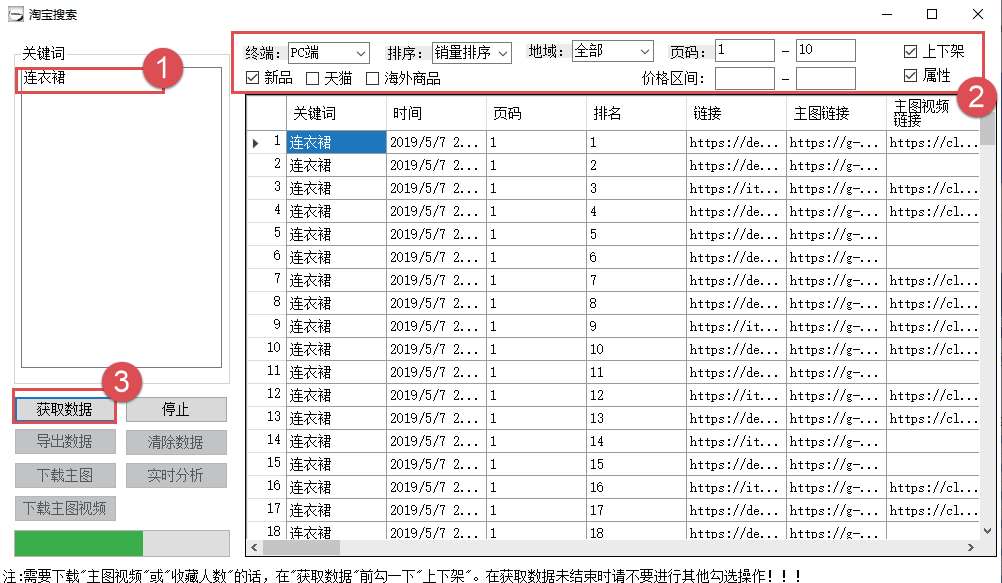Click the 主图视频链接 cell in row 13
Viewport: 1002px width, 583px height.
coord(933,419)
